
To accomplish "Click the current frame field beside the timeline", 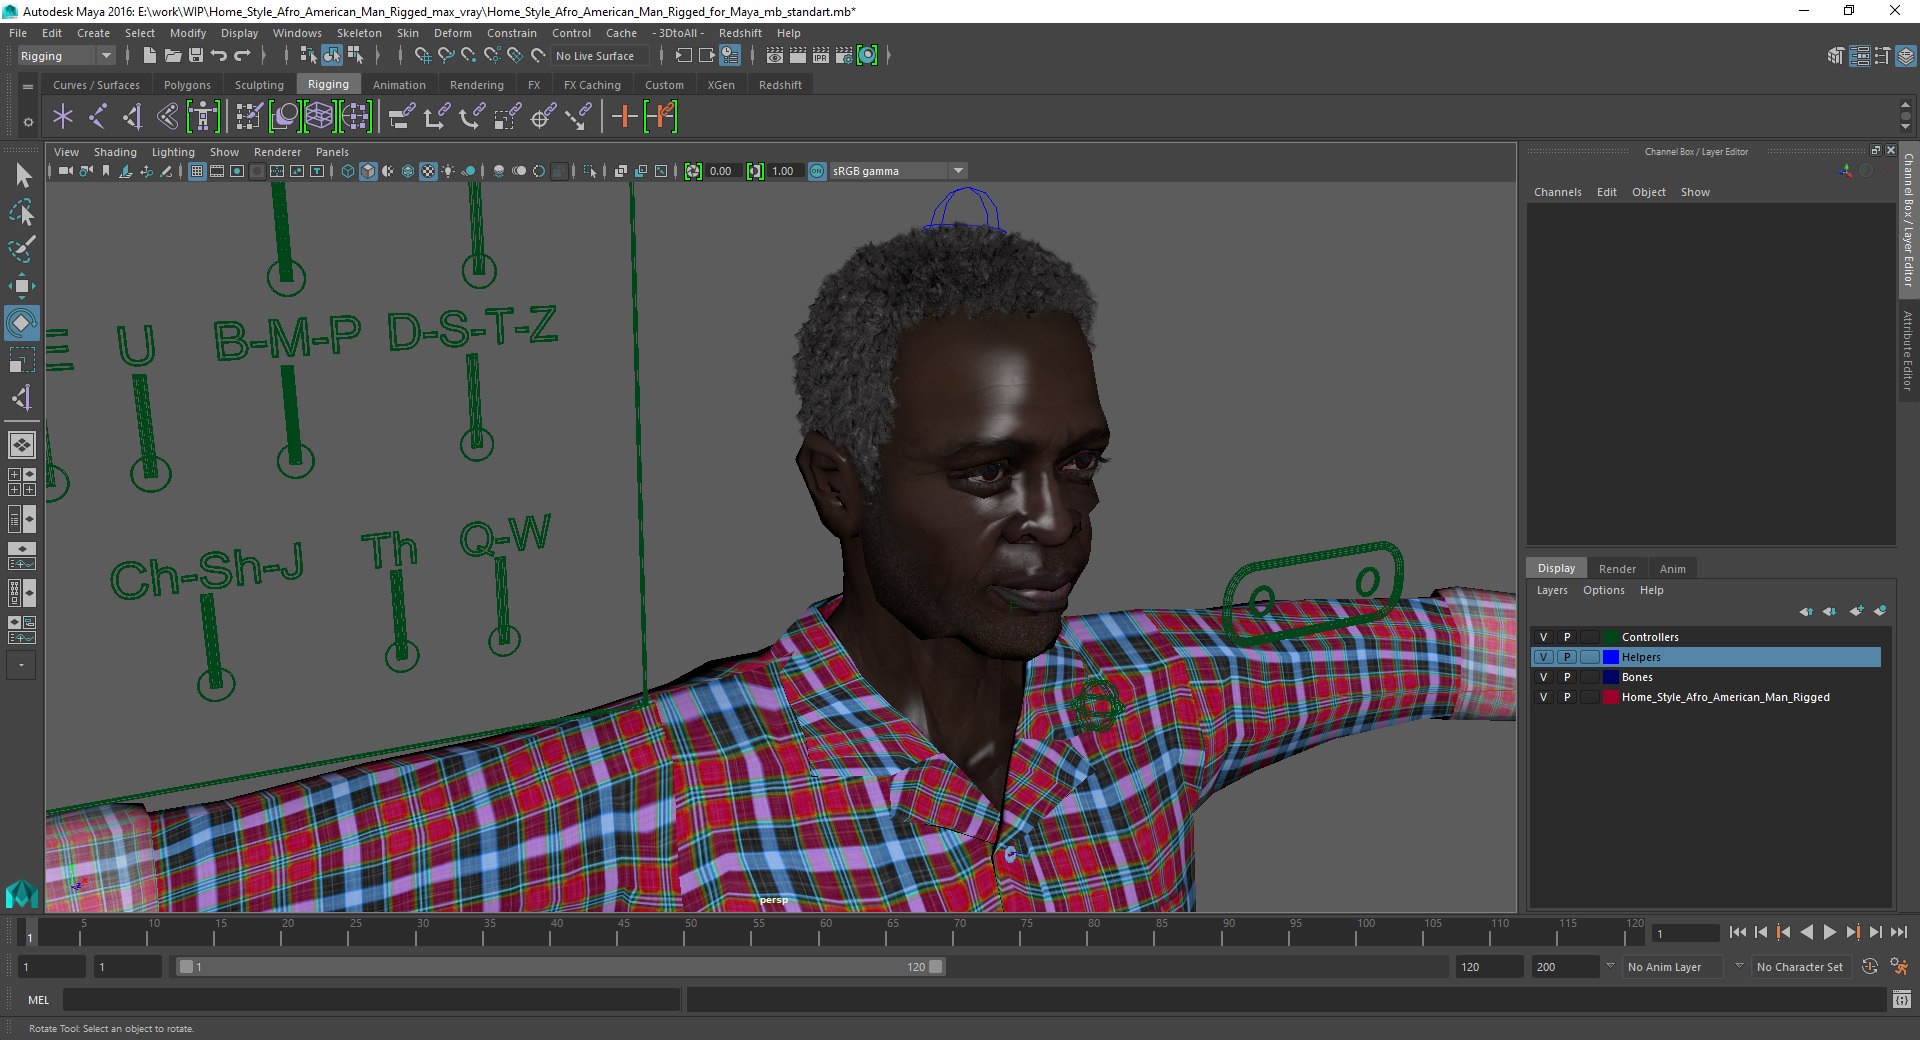I will pos(1685,933).
